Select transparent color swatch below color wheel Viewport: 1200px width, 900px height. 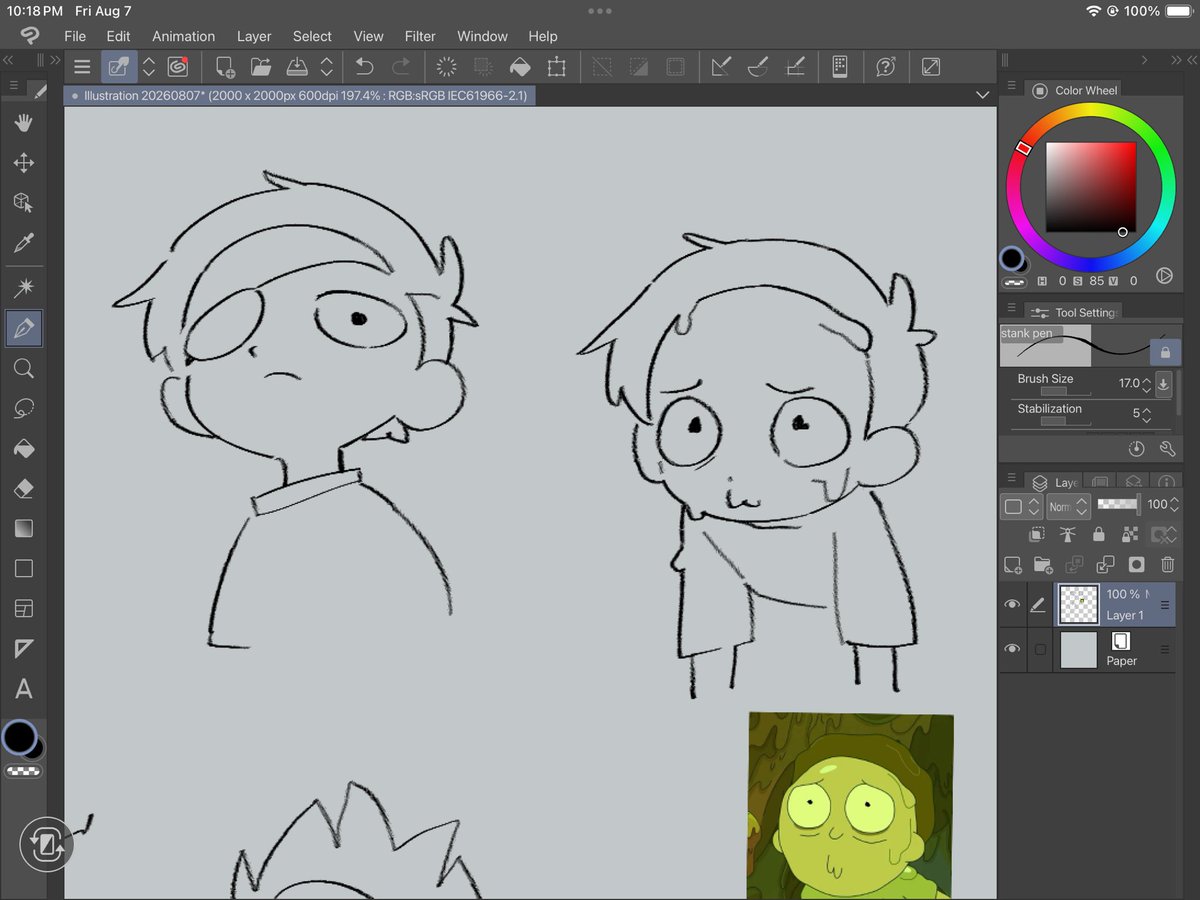click(x=1014, y=282)
